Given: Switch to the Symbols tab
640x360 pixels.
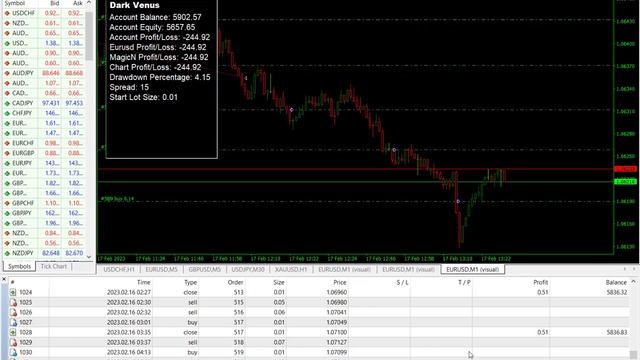Looking at the screenshot, I should 19,267.
